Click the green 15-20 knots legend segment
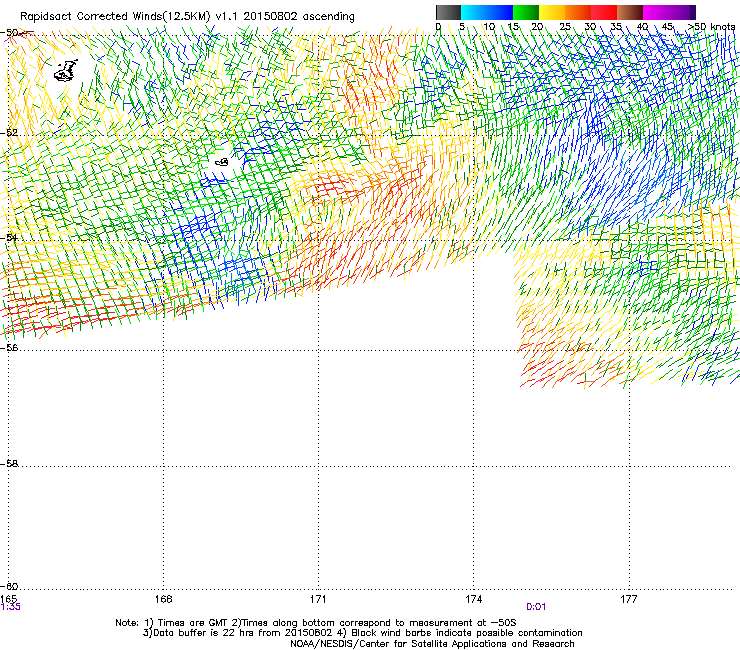Viewport: 740px width, 650px height. [526, 12]
